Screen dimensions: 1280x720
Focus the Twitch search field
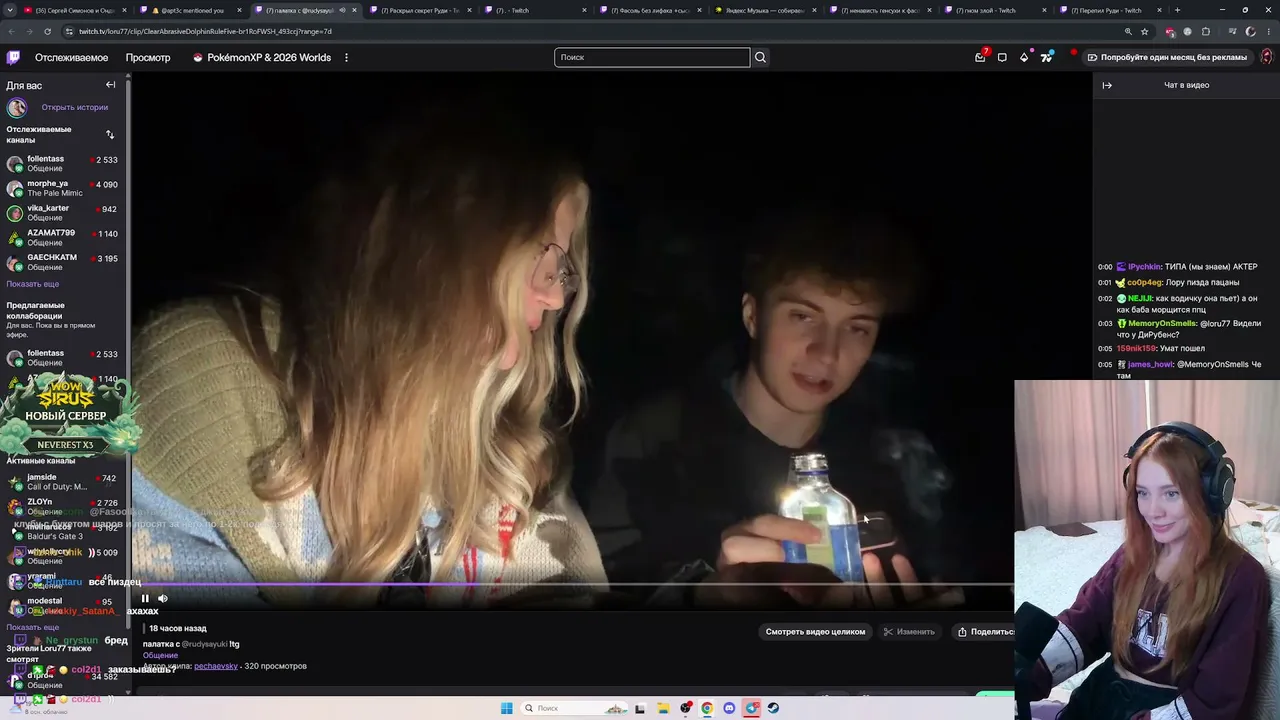click(x=652, y=57)
